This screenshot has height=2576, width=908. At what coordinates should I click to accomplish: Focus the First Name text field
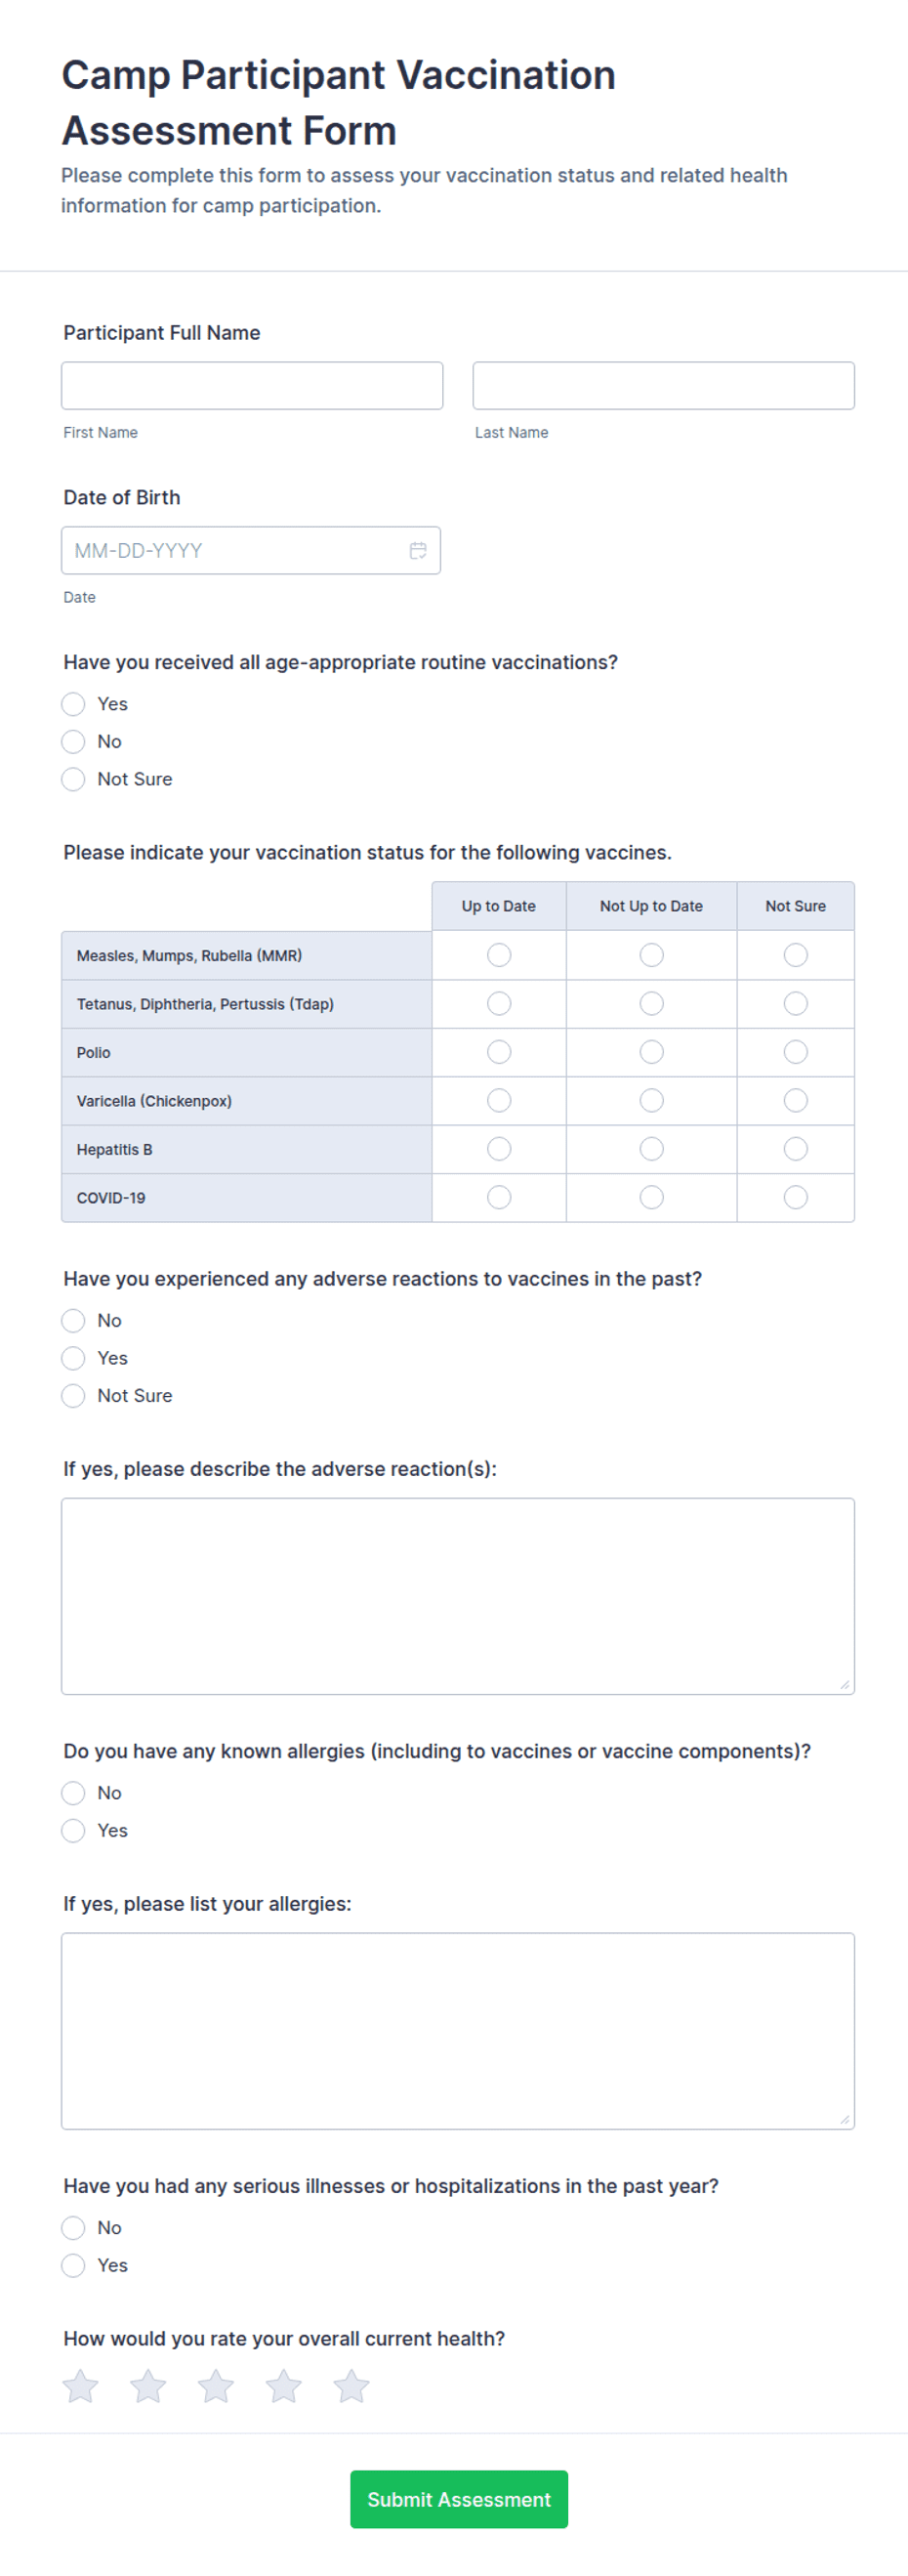click(x=252, y=386)
